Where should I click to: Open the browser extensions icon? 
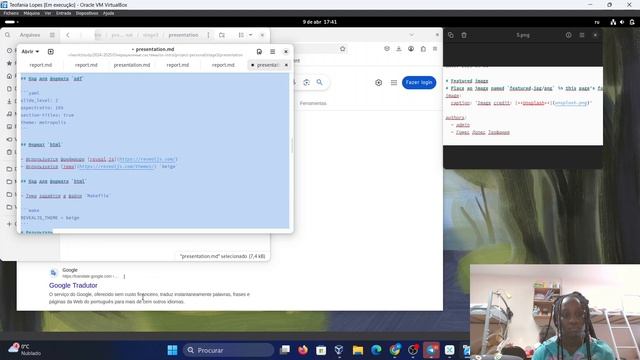coord(423,49)
